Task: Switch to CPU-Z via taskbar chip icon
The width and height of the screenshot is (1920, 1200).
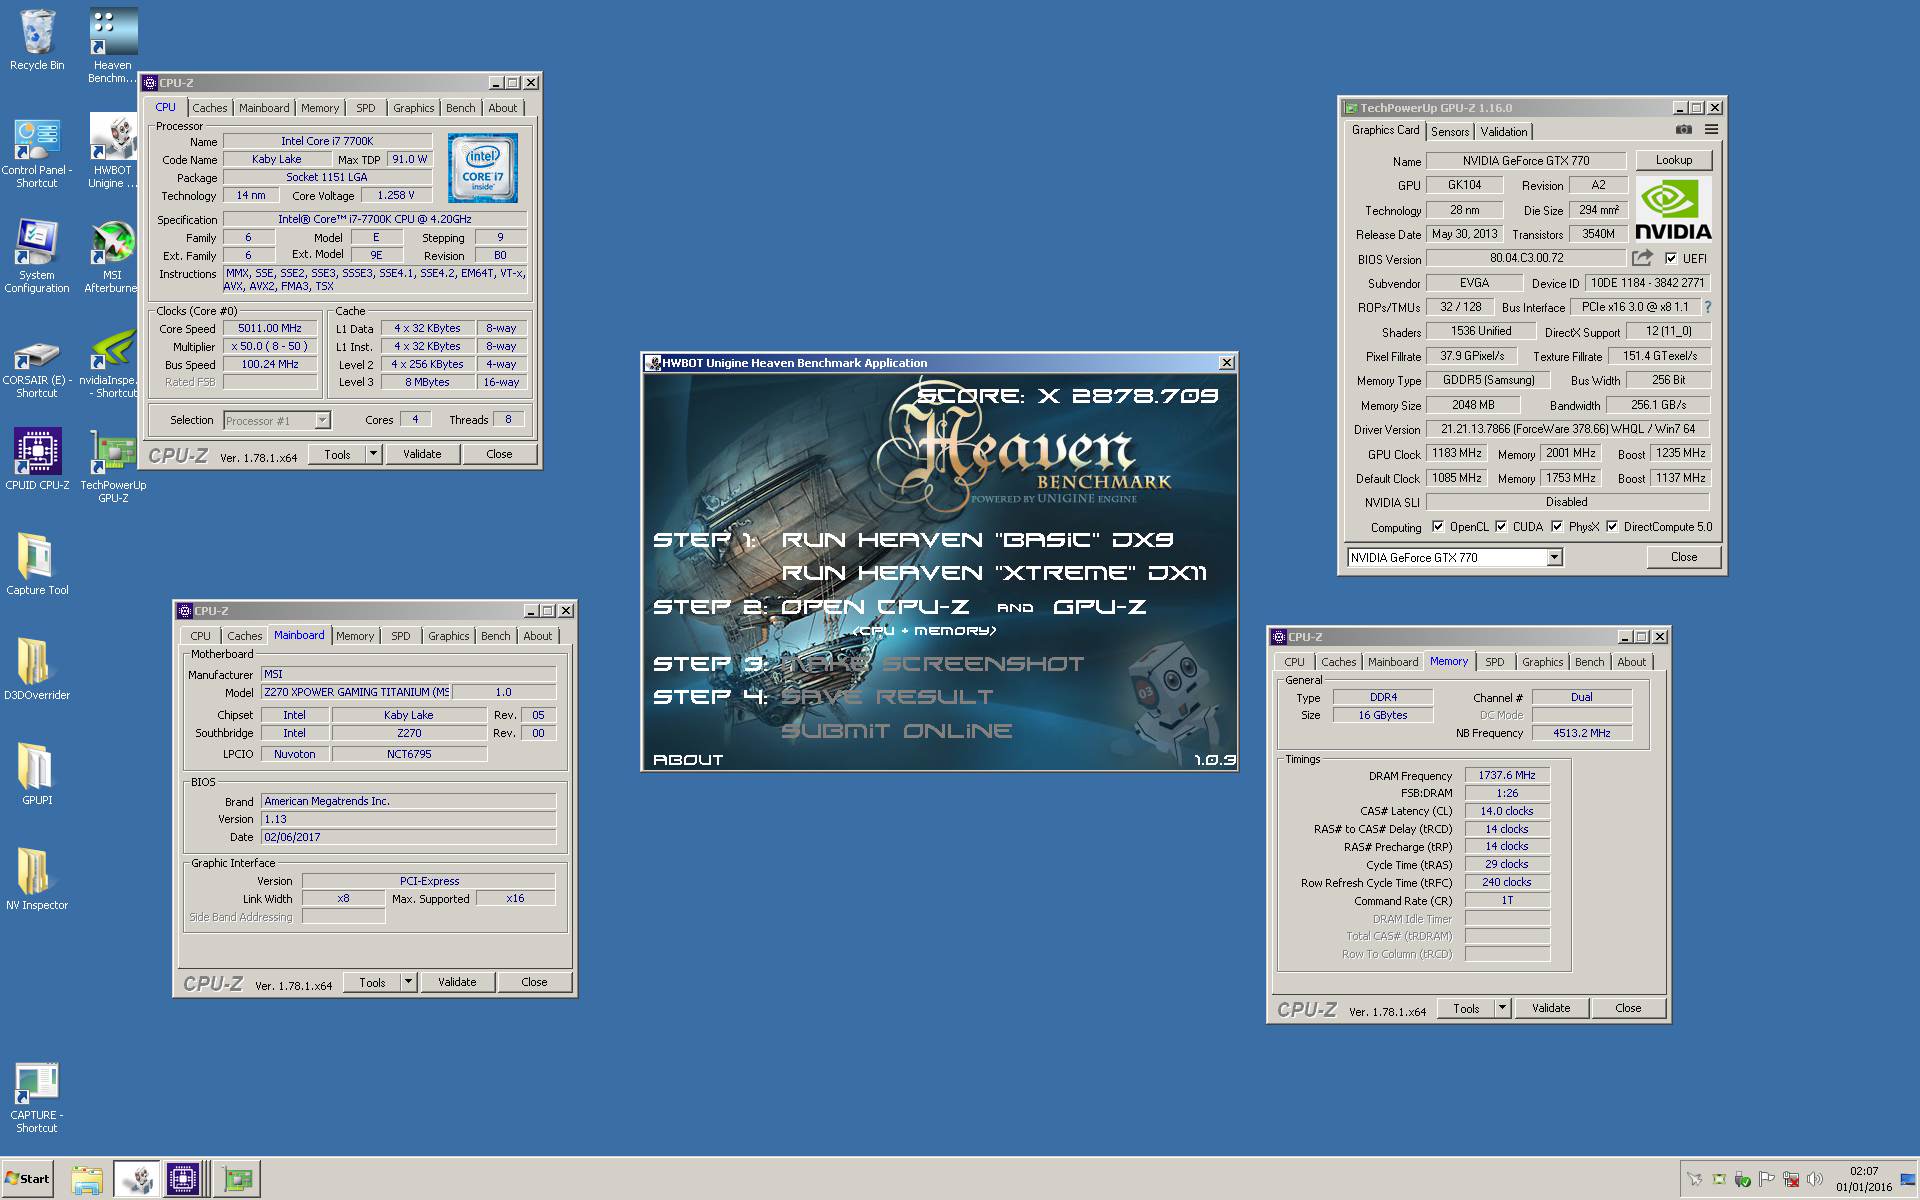Action: point(184,1179)
